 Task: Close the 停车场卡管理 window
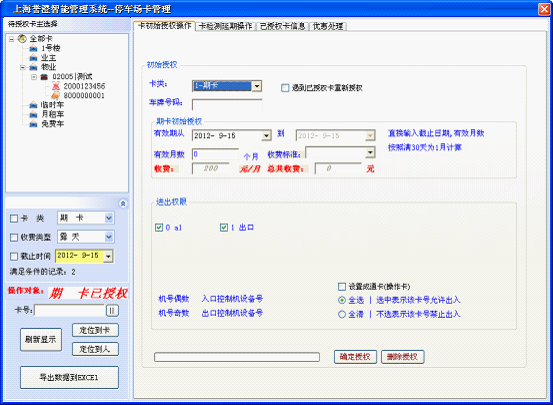pos(544,9)
